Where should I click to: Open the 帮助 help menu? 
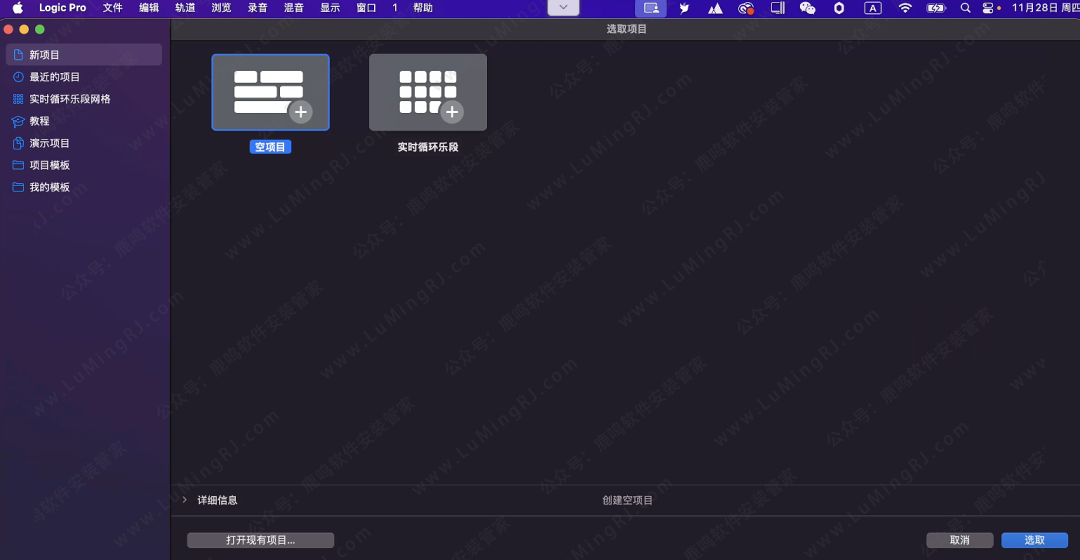tap(423, 8)
